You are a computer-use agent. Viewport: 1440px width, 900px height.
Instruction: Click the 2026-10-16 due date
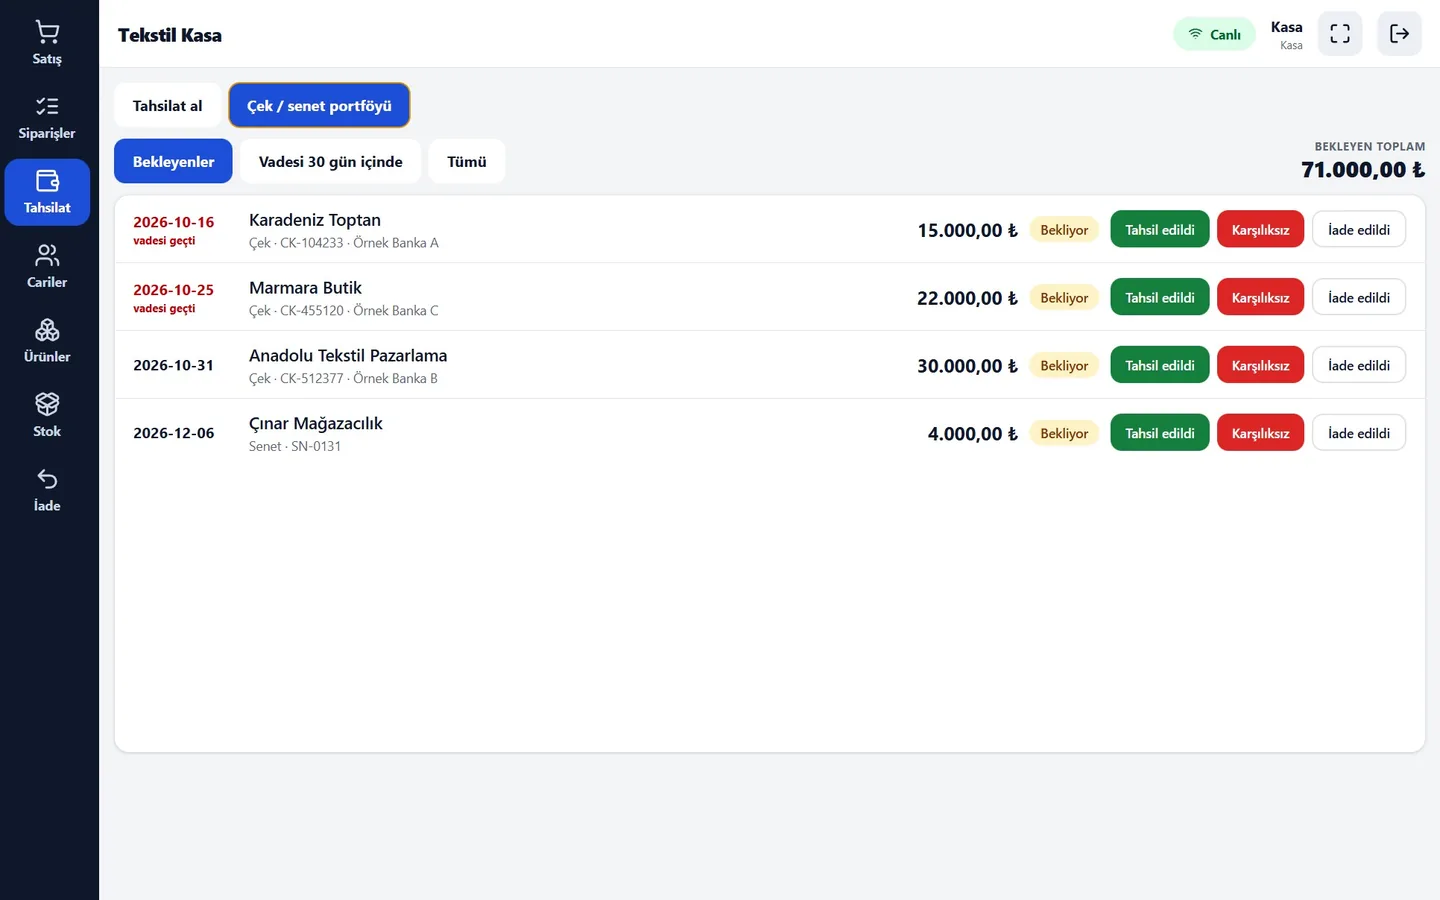click(173, 222)
